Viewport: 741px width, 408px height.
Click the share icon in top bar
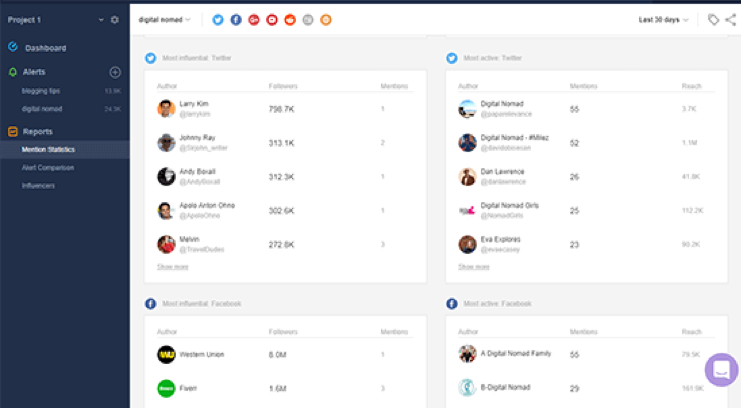731,20
